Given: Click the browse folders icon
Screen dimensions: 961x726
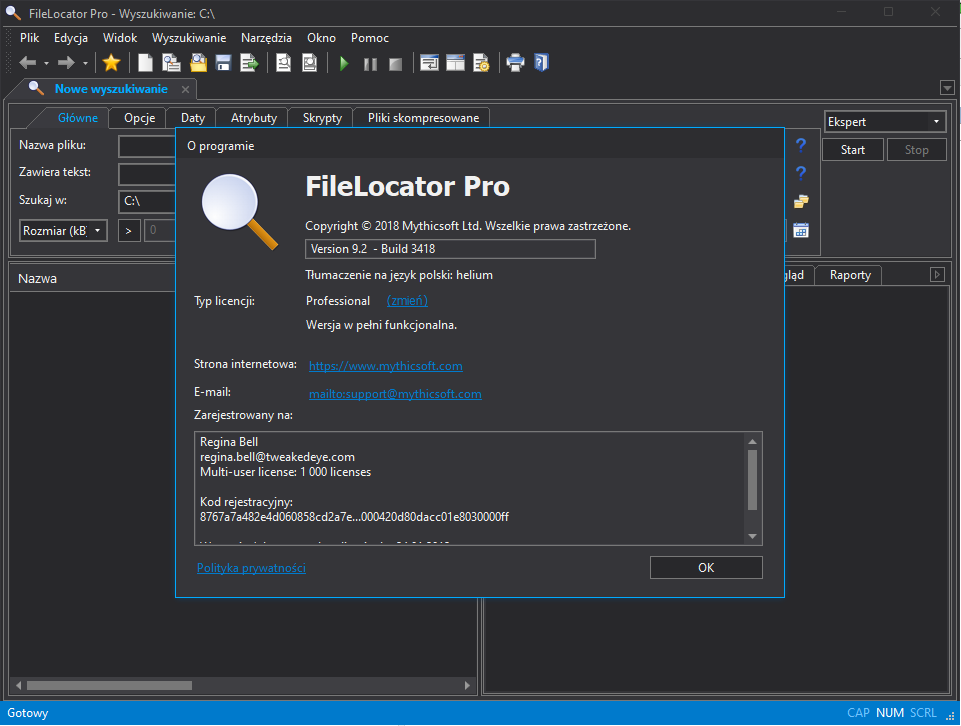Looking at the screenshot, I should pos(801,202).
